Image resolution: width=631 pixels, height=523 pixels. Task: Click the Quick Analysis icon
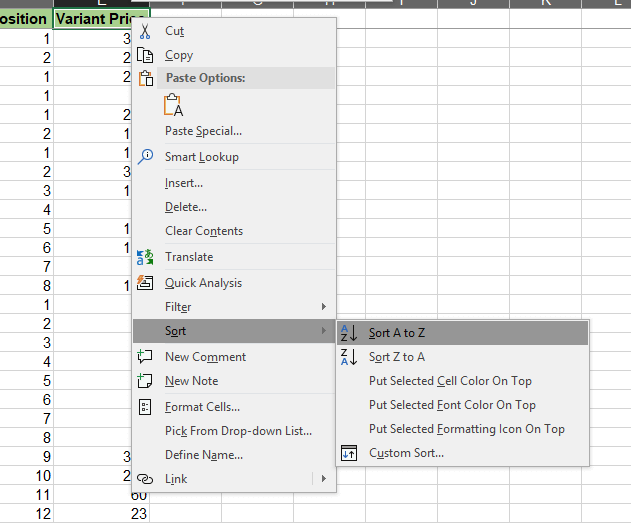click(x=145, y=282)
